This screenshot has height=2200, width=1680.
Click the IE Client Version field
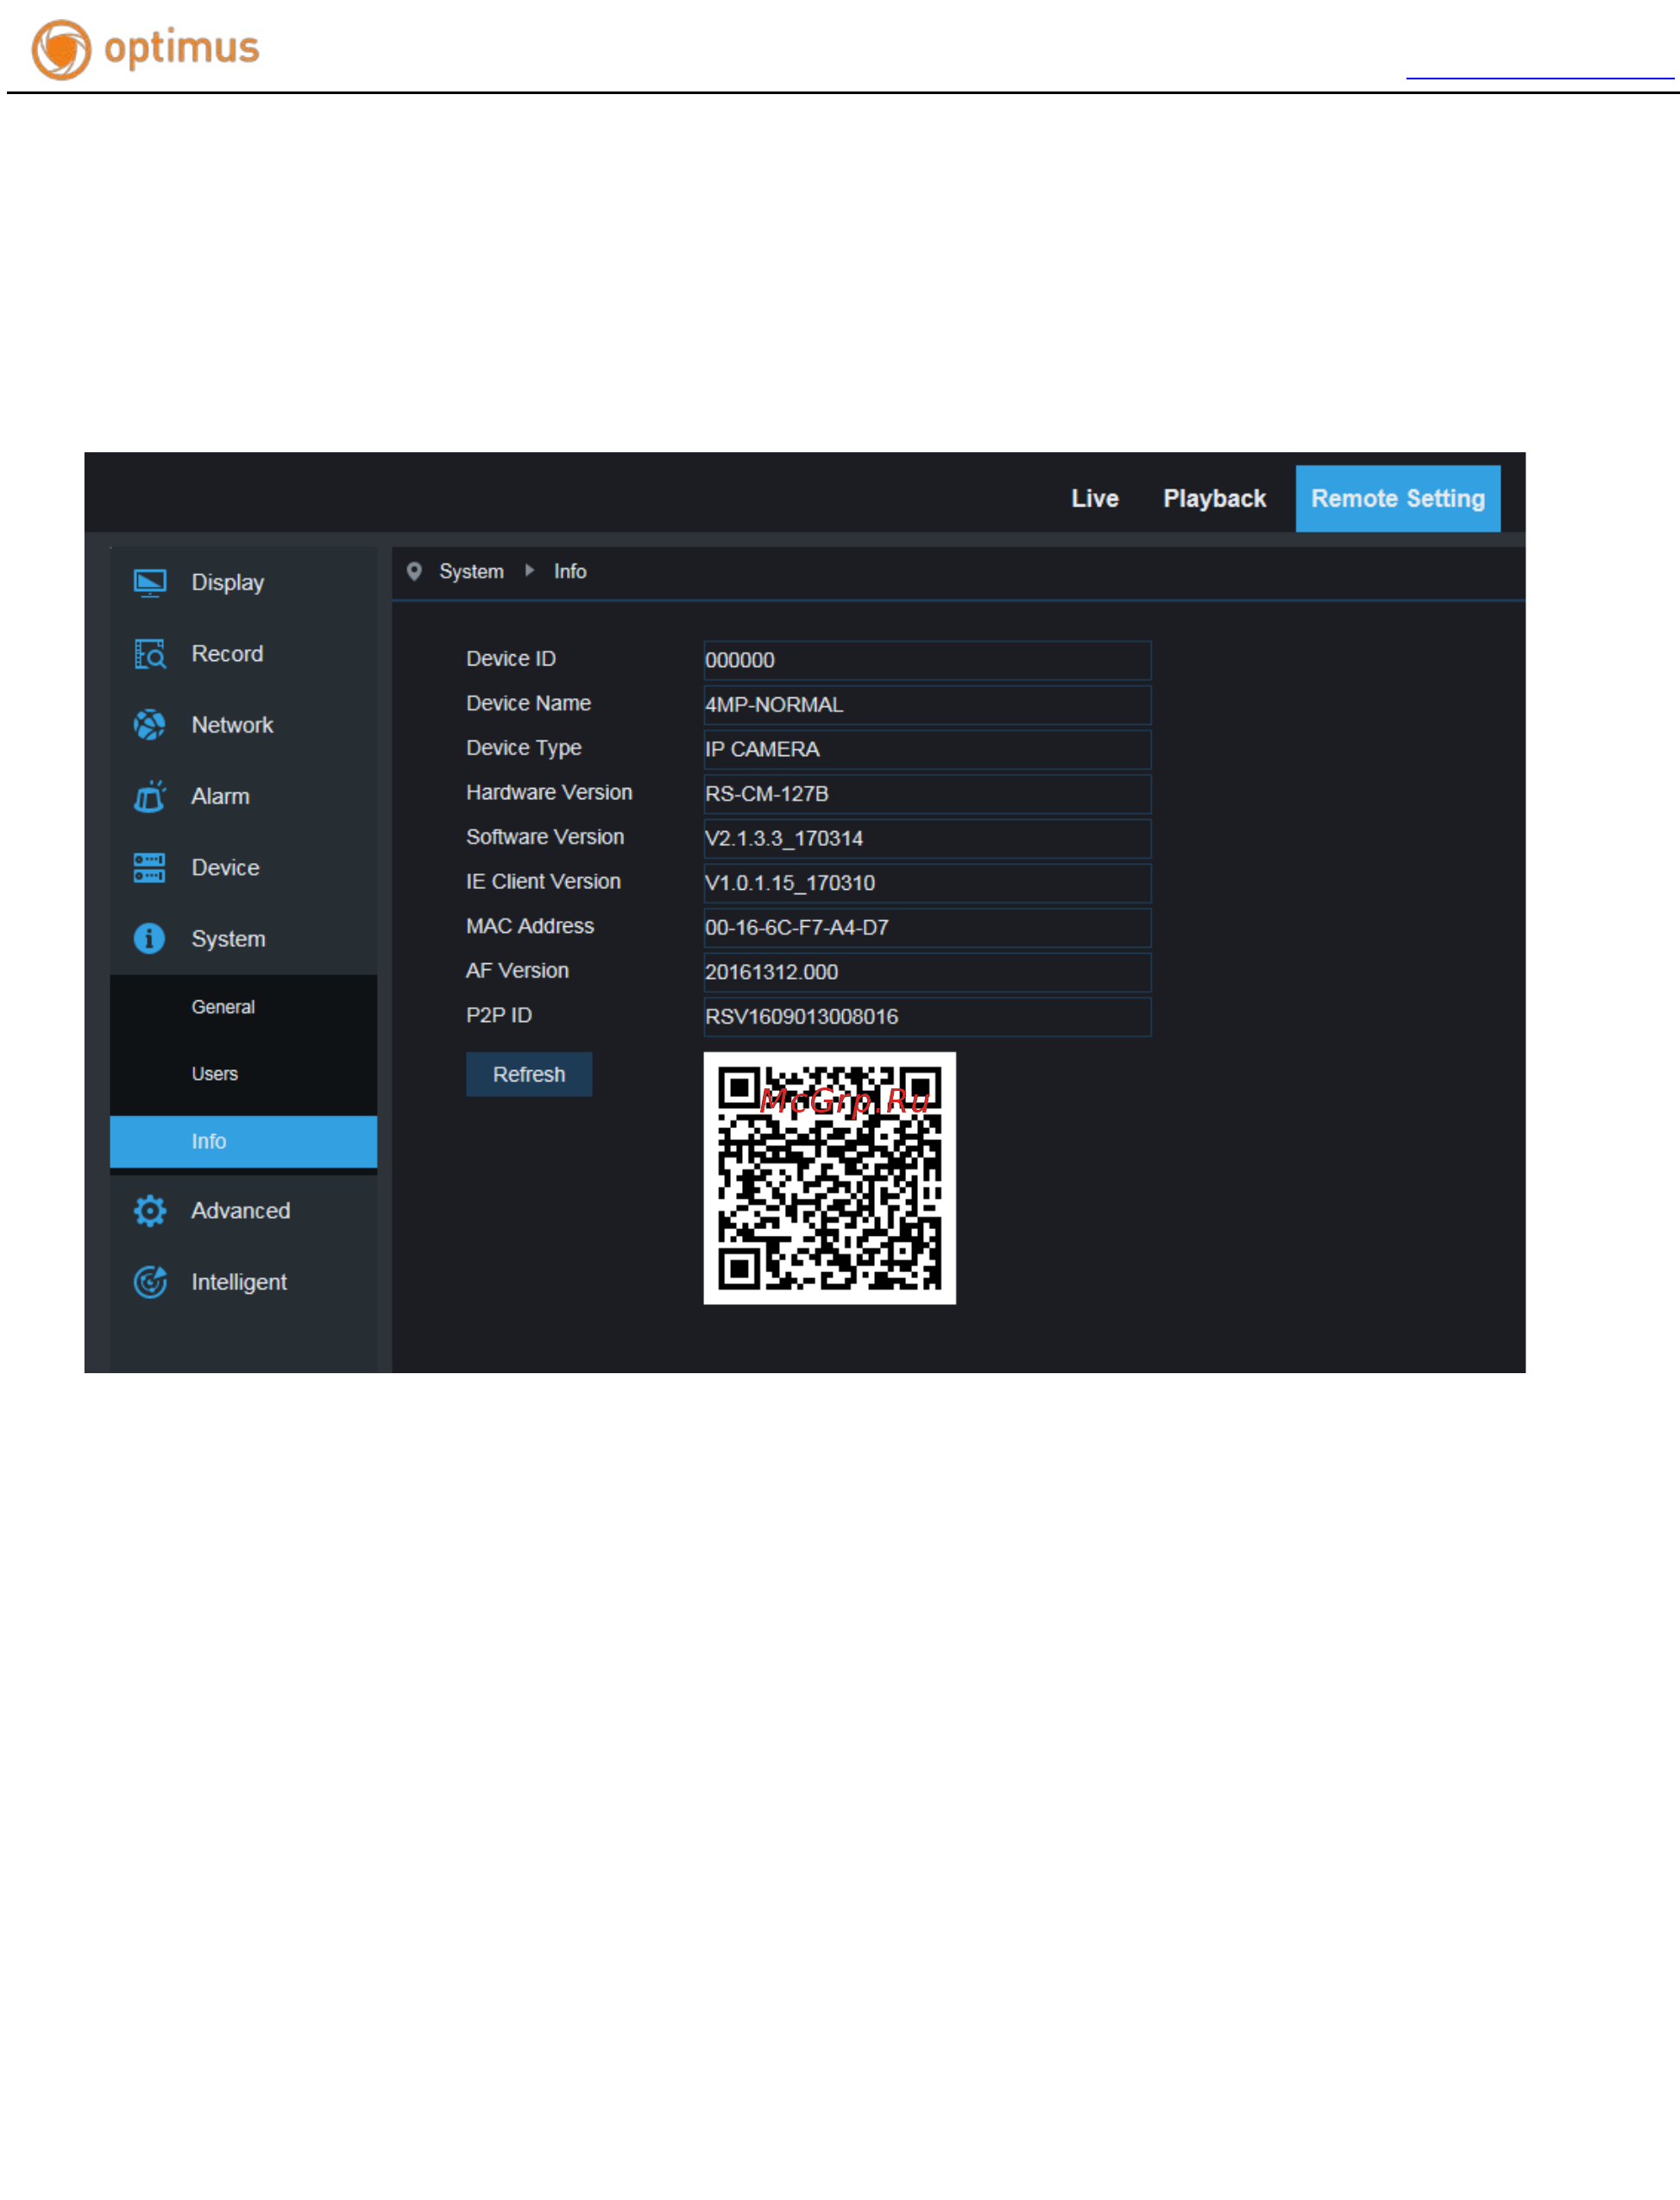(x=927, y=883)
